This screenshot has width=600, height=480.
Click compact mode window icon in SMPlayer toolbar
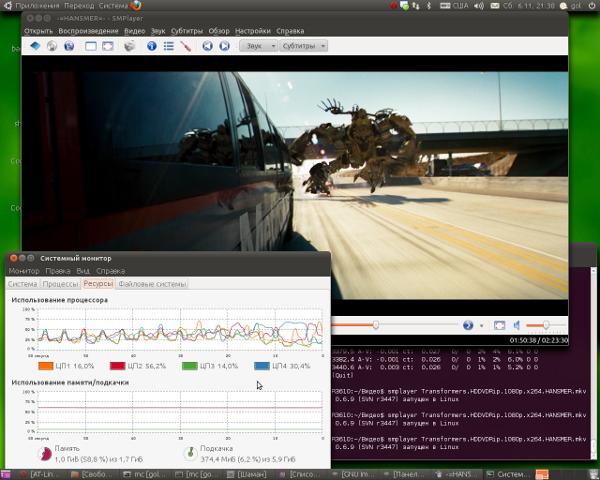tap(91, 46)
